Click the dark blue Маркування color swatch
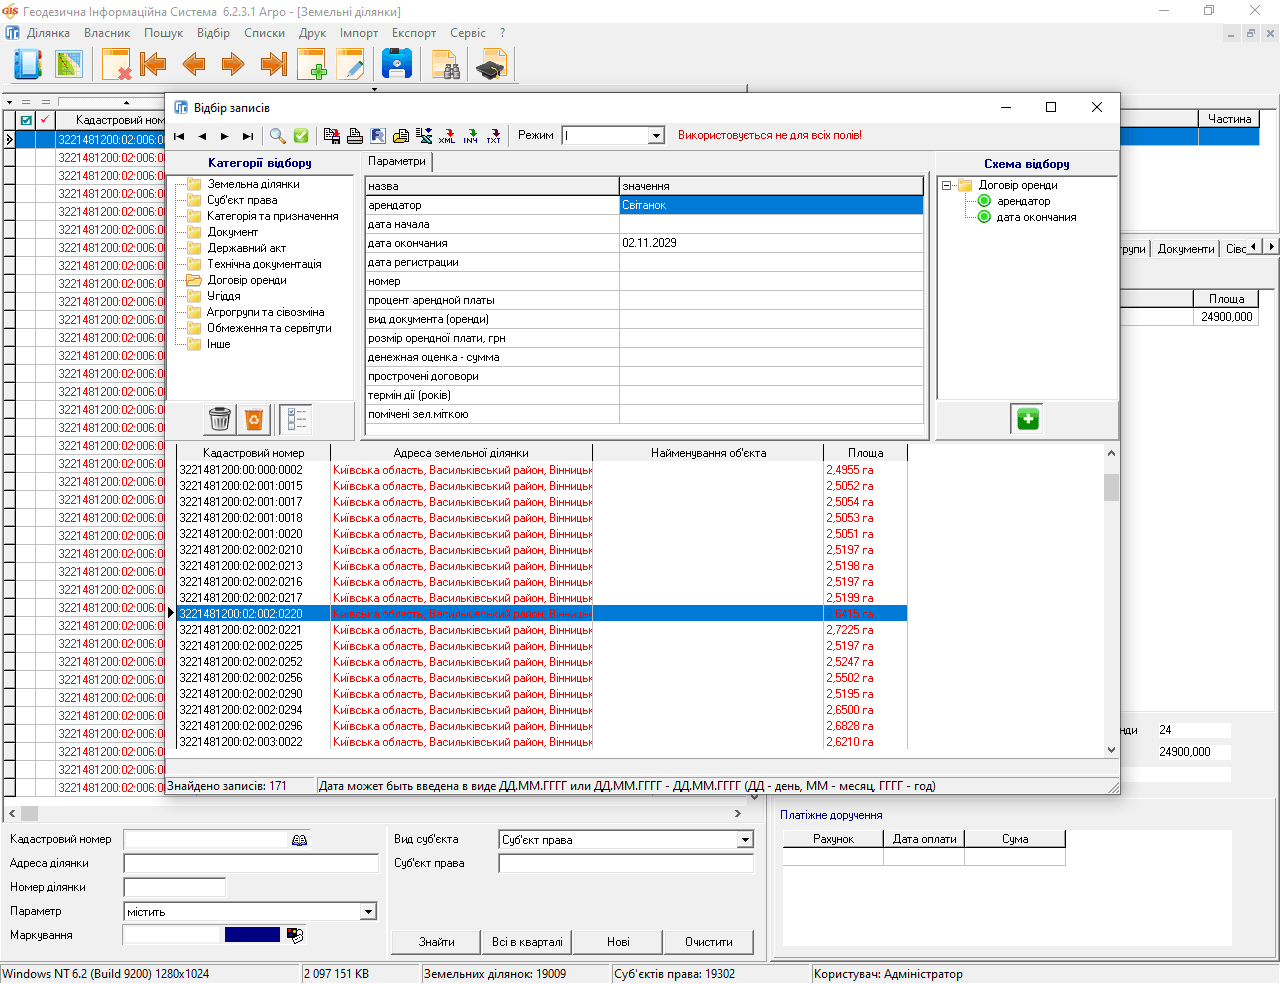 (252, 935)
